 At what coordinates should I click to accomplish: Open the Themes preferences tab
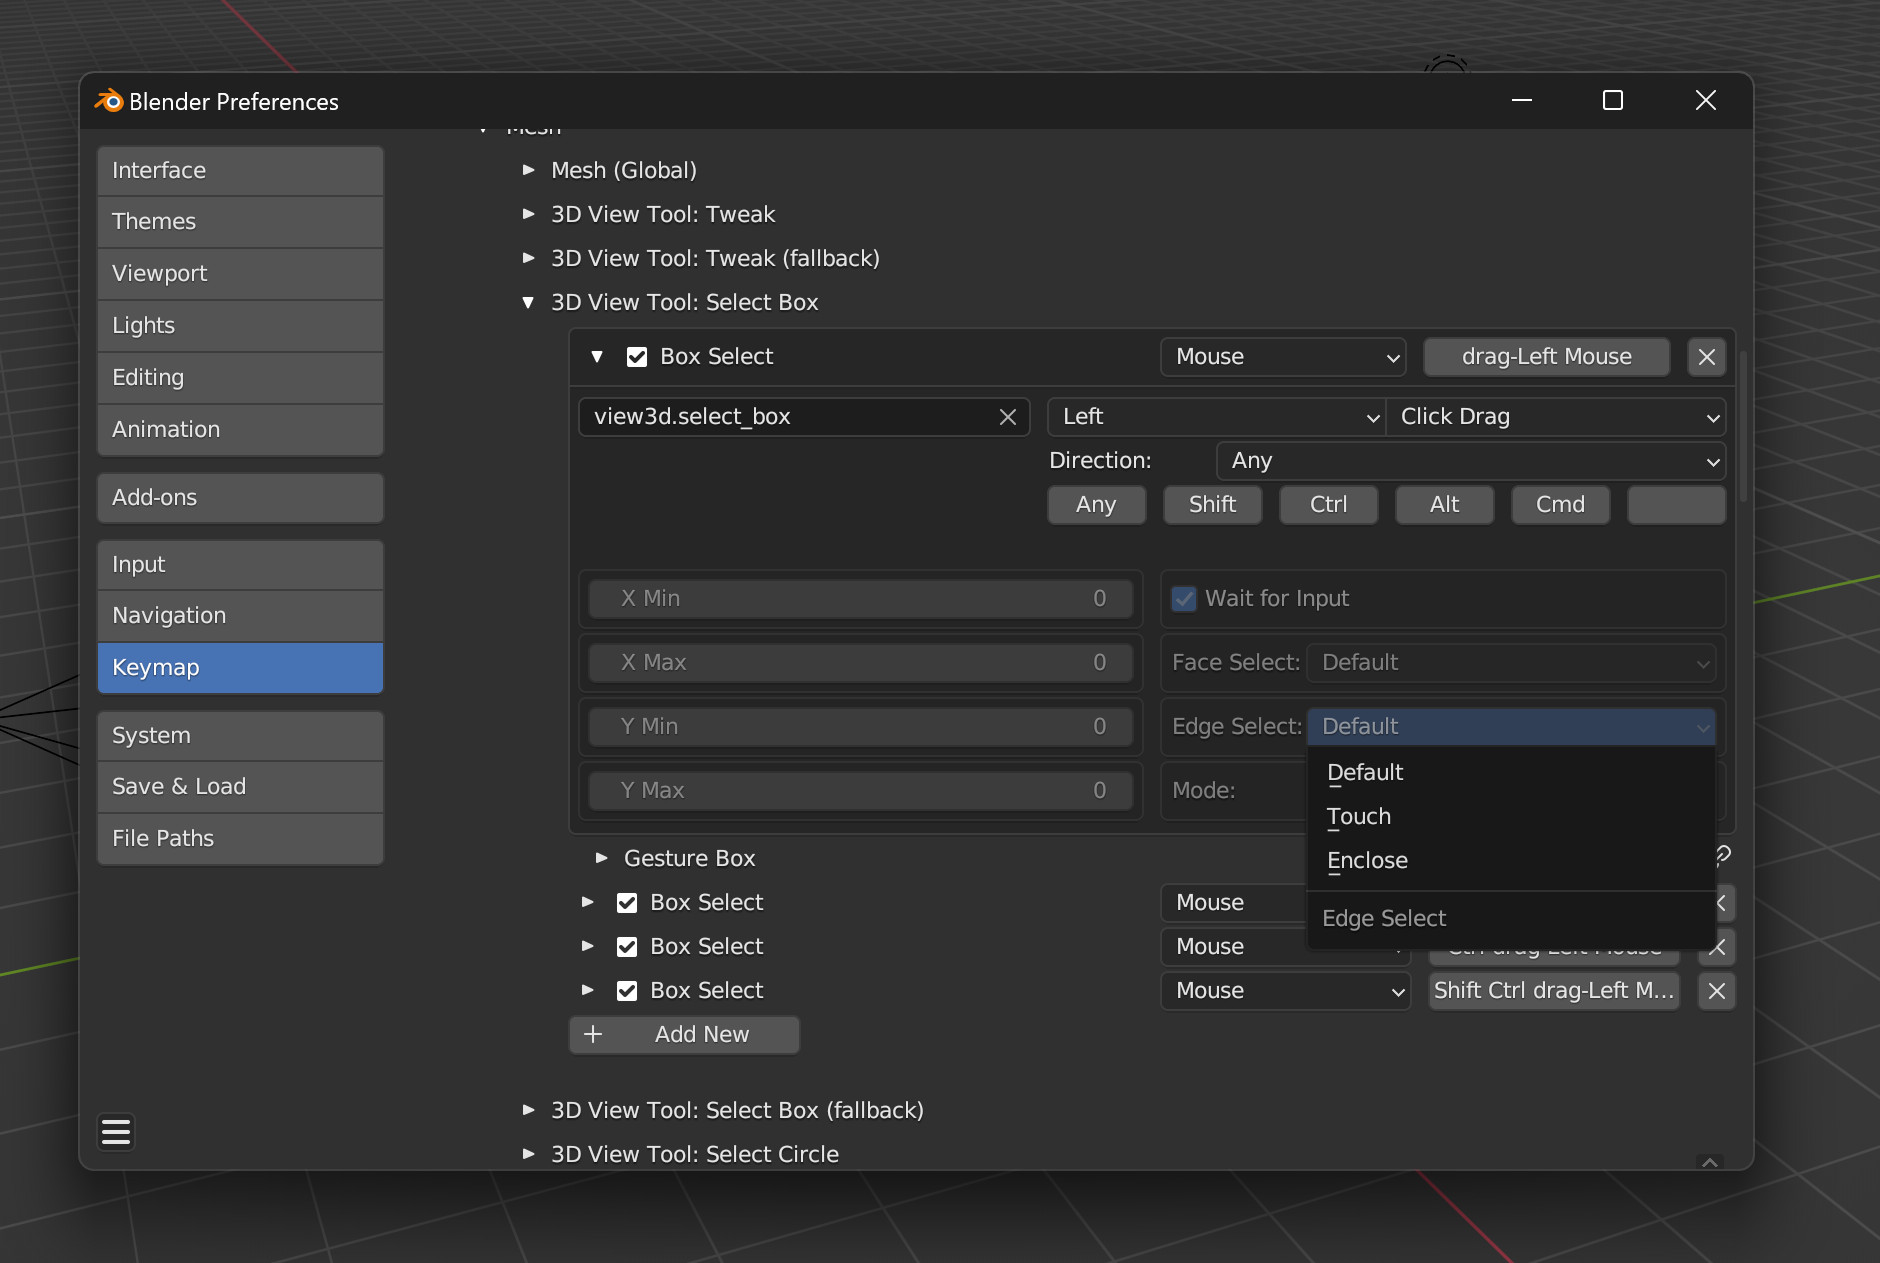[x=240, y=222]
